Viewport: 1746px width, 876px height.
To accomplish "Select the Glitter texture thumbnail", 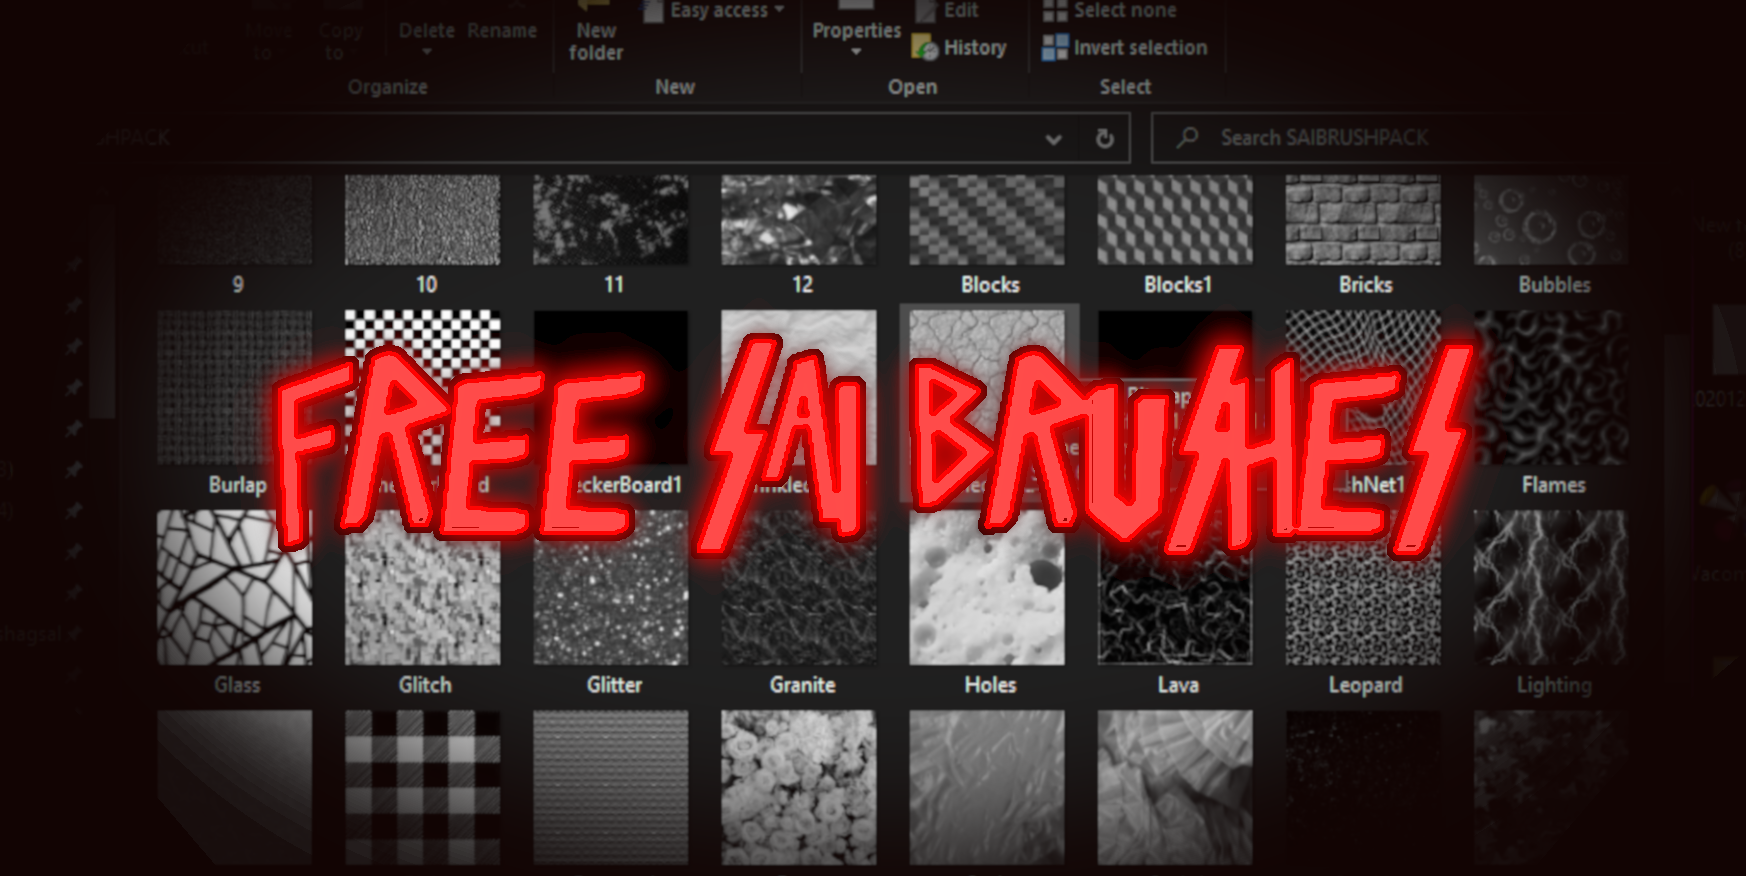I will 610,588.
